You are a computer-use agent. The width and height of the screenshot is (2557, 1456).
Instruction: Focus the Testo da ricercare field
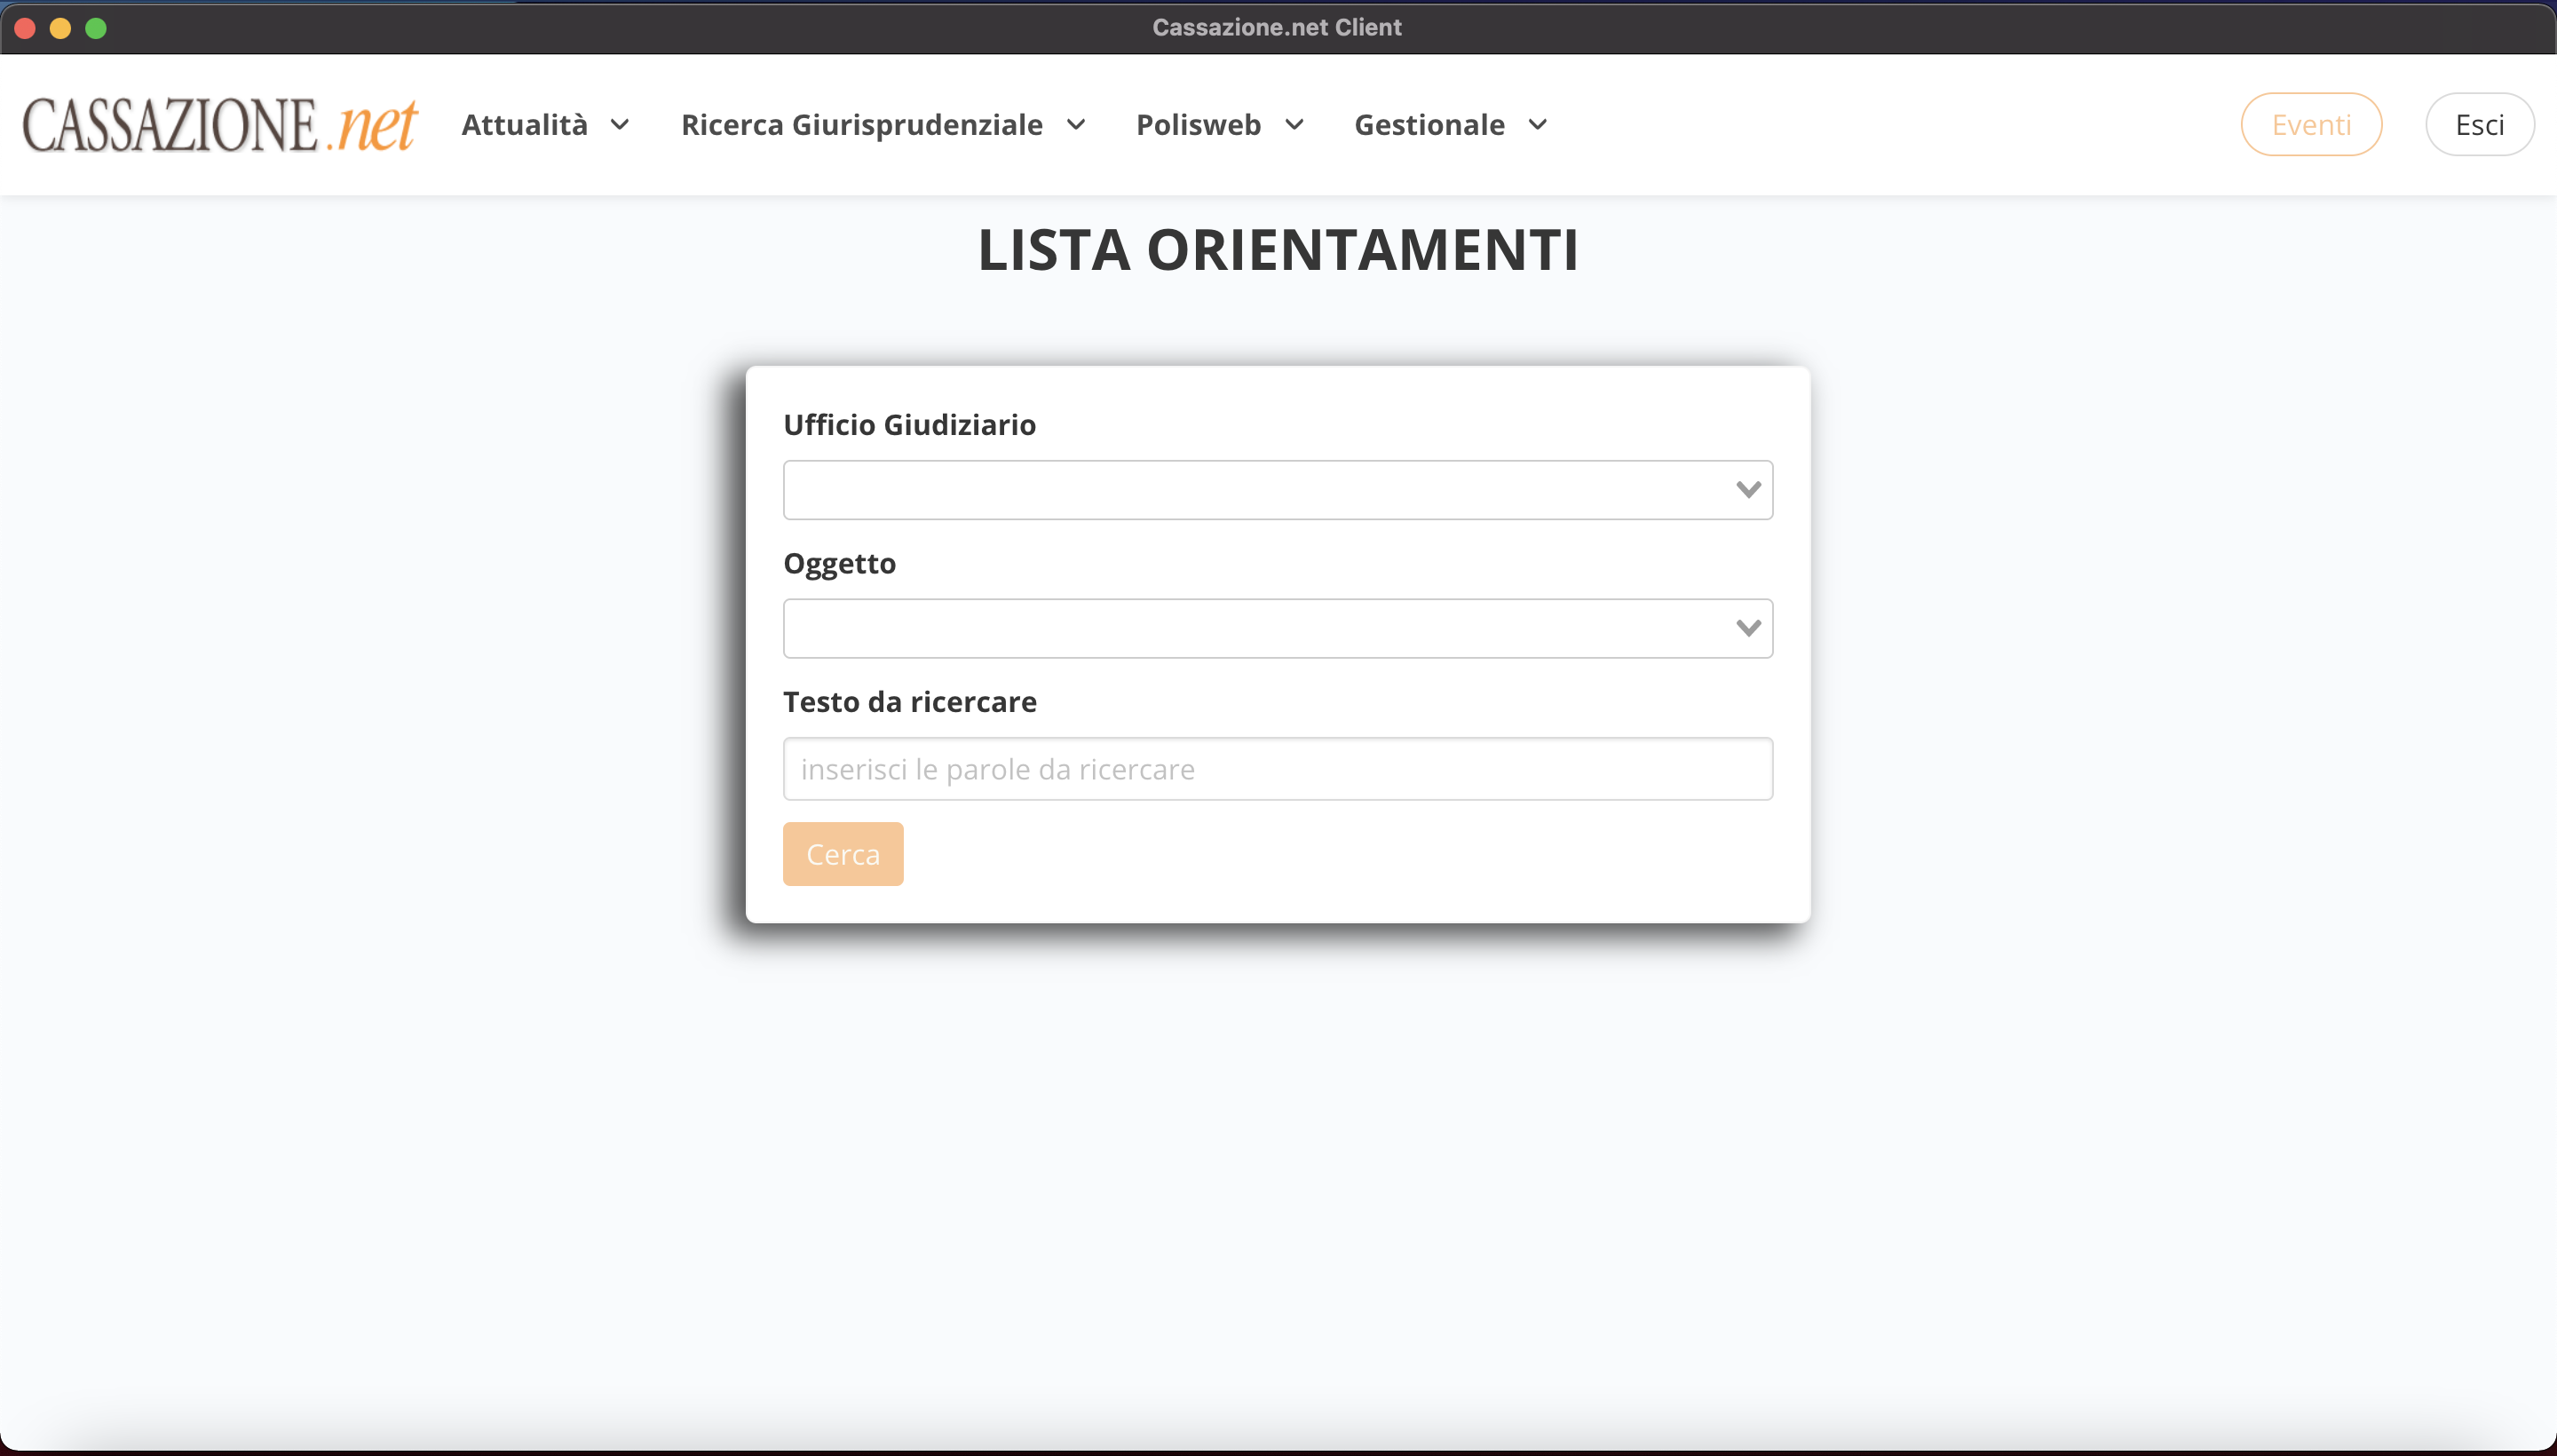1277,769
